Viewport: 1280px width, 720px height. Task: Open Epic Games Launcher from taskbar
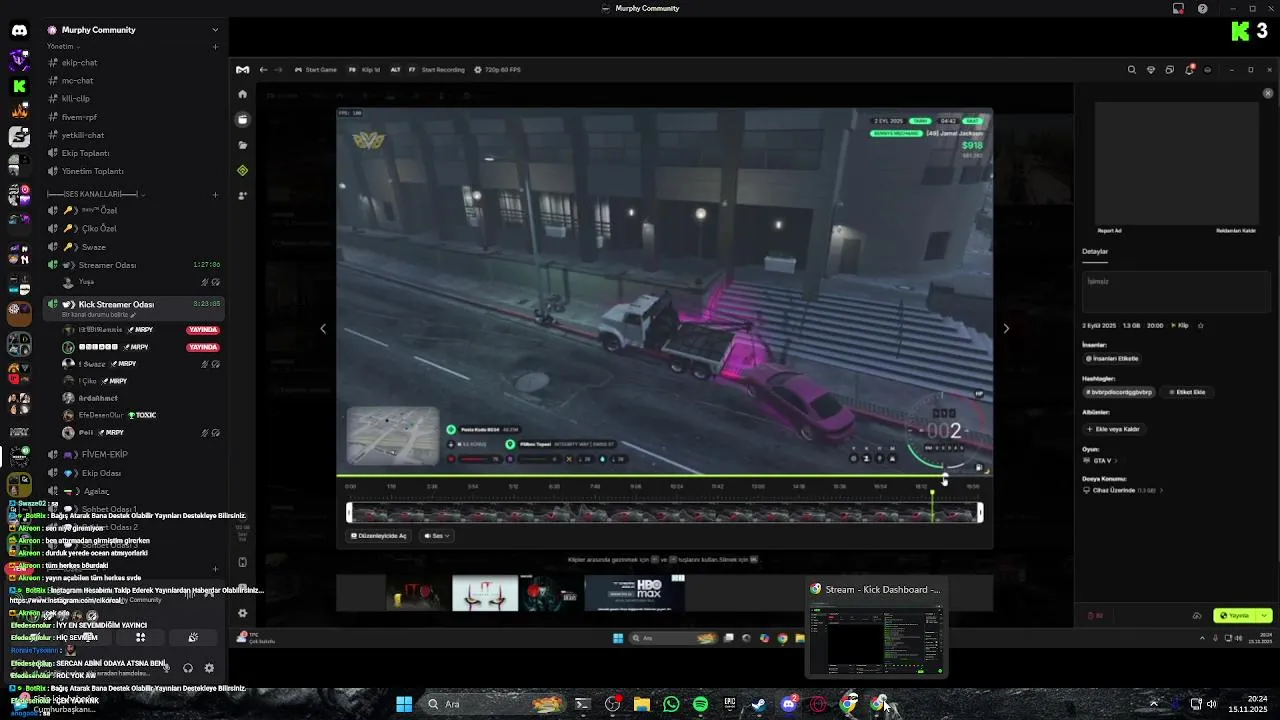tap(730, 704)
